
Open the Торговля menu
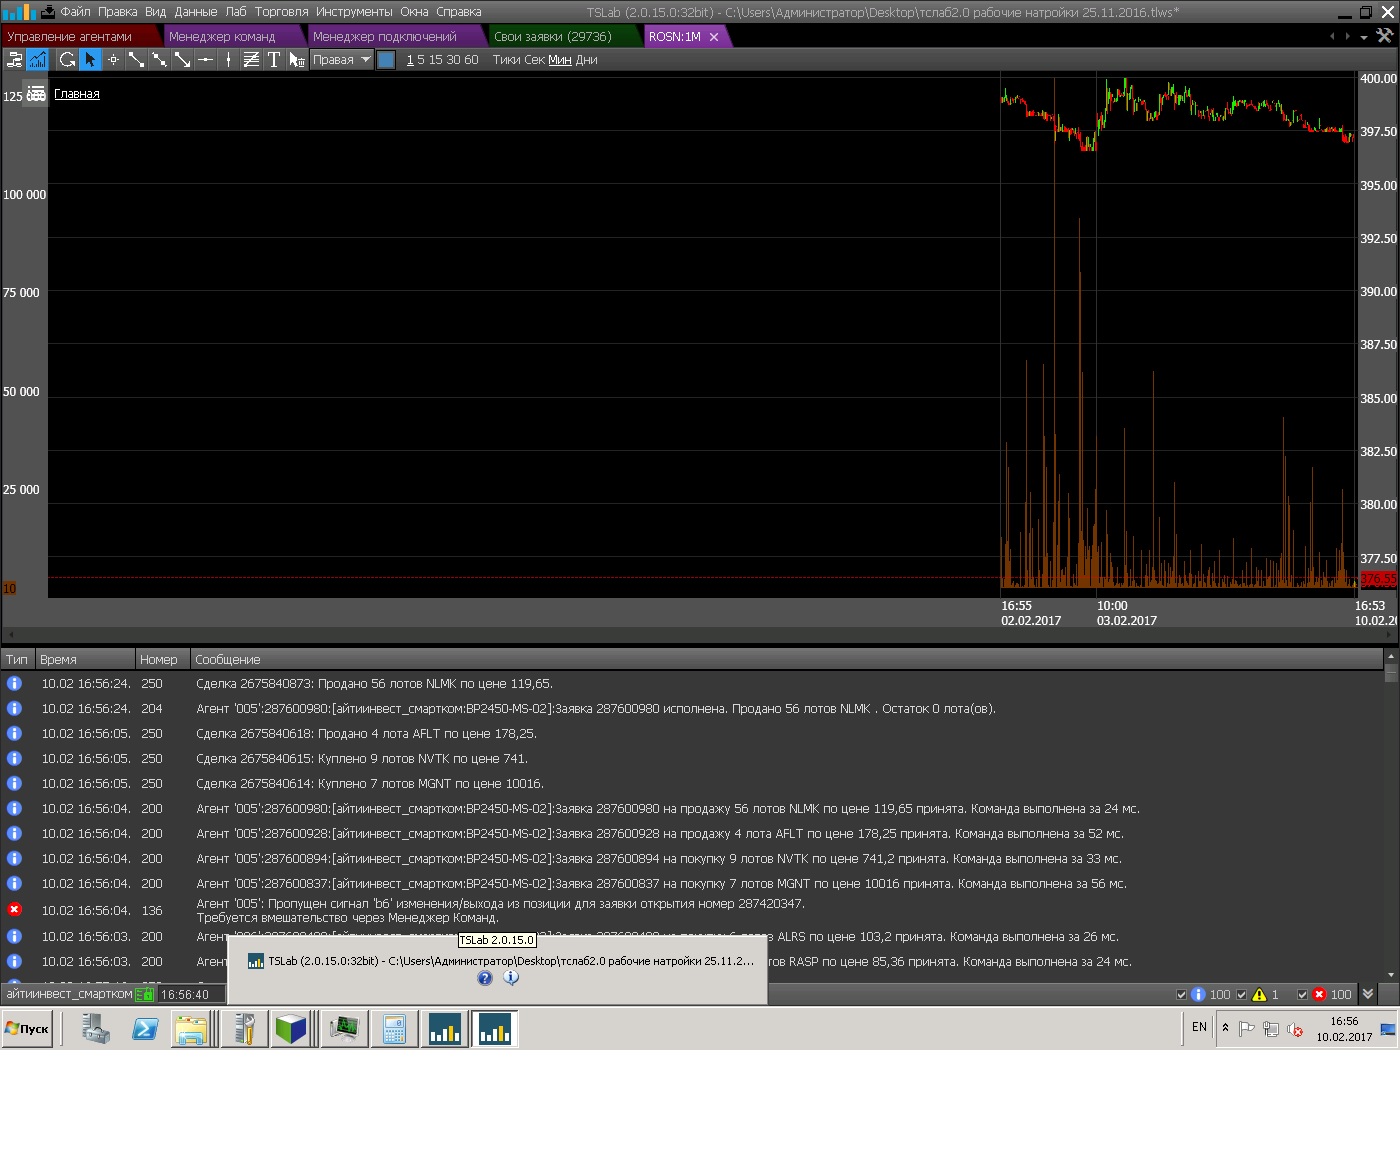(x=281, y=12)
